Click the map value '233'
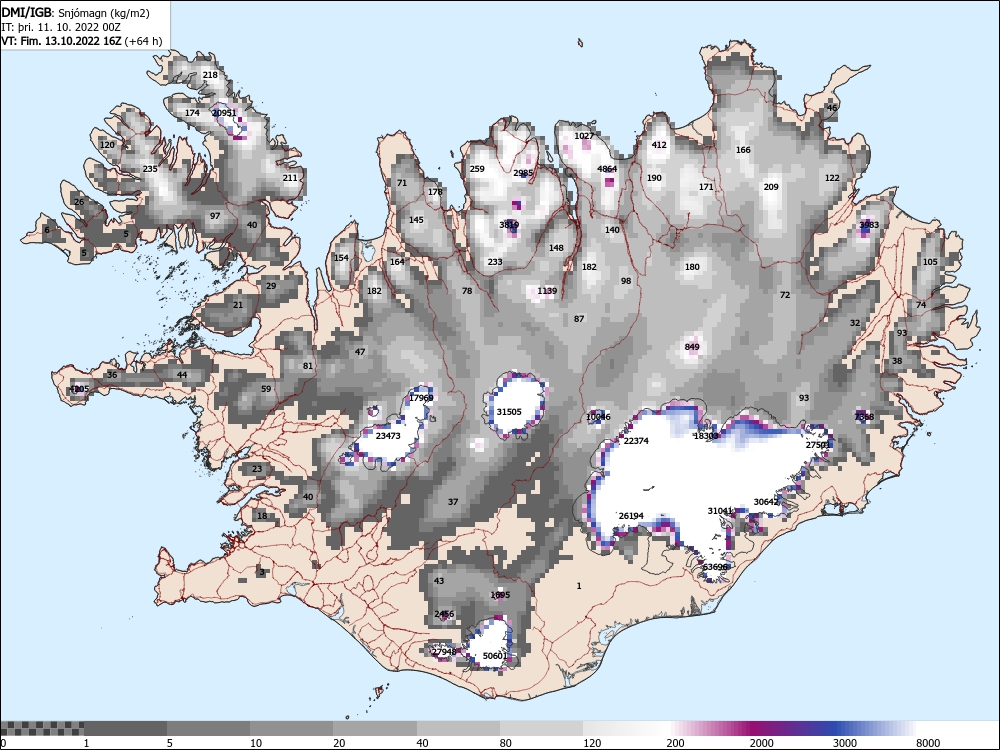The width and height of the screenshot is (1000, 750). pos(495,262)
